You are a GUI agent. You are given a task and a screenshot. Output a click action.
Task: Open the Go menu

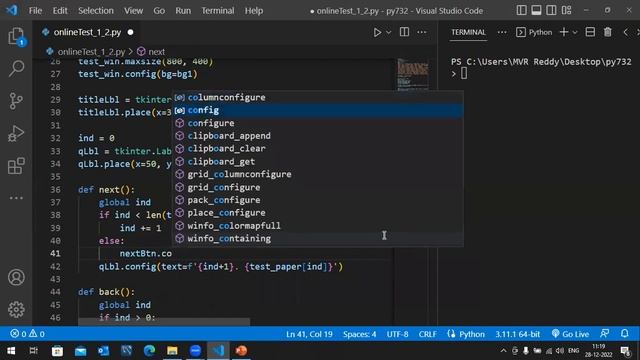tap(159, 11)
